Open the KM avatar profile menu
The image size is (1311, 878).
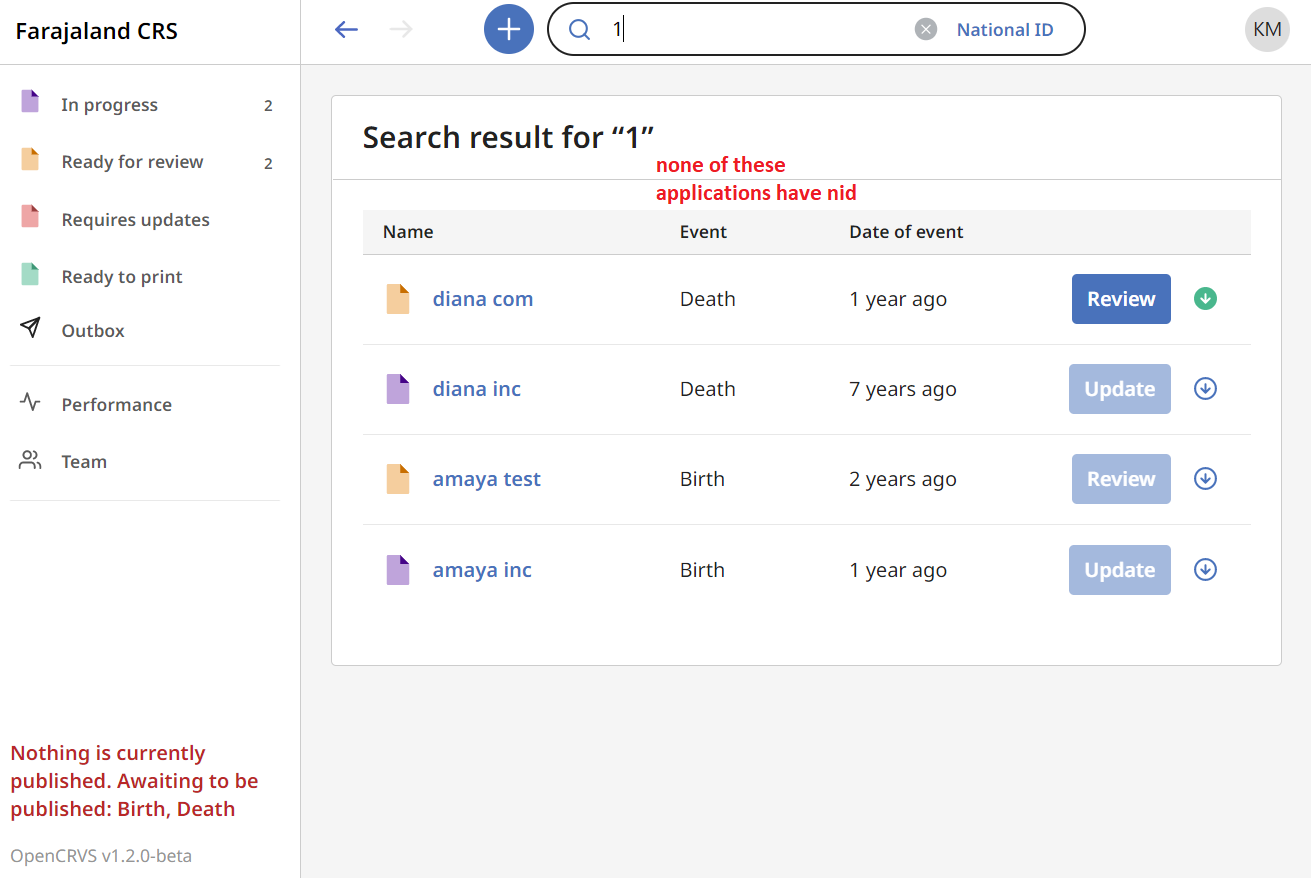(x=1266, y=29)
